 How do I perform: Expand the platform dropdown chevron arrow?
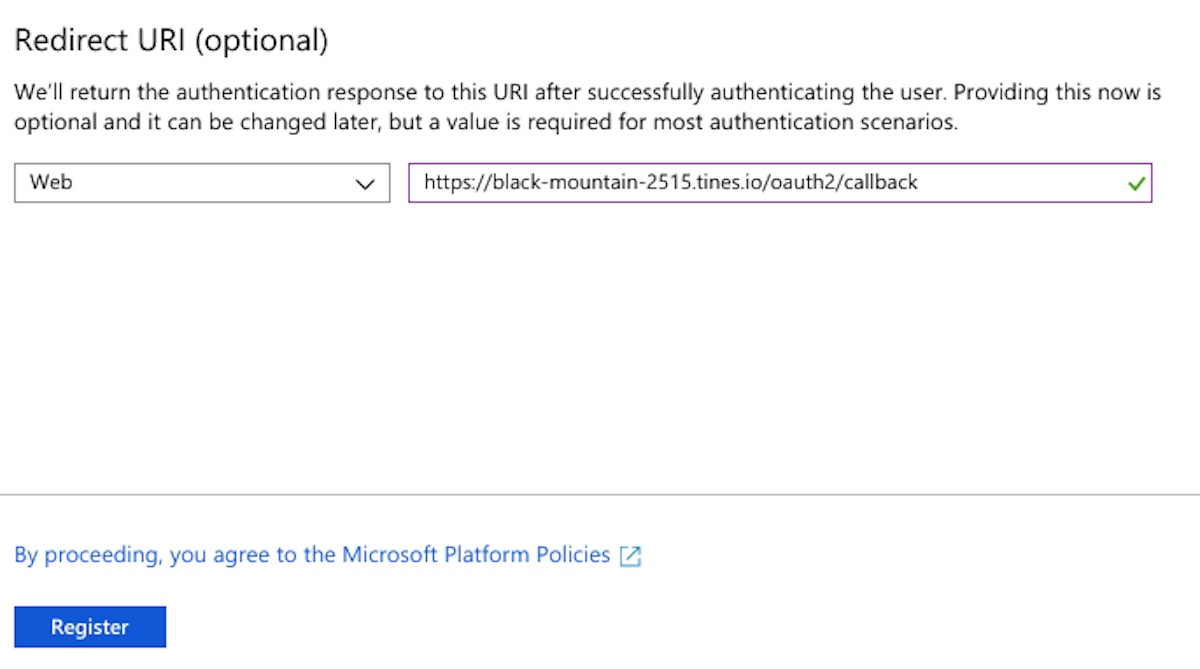click(x=365, y=184)
